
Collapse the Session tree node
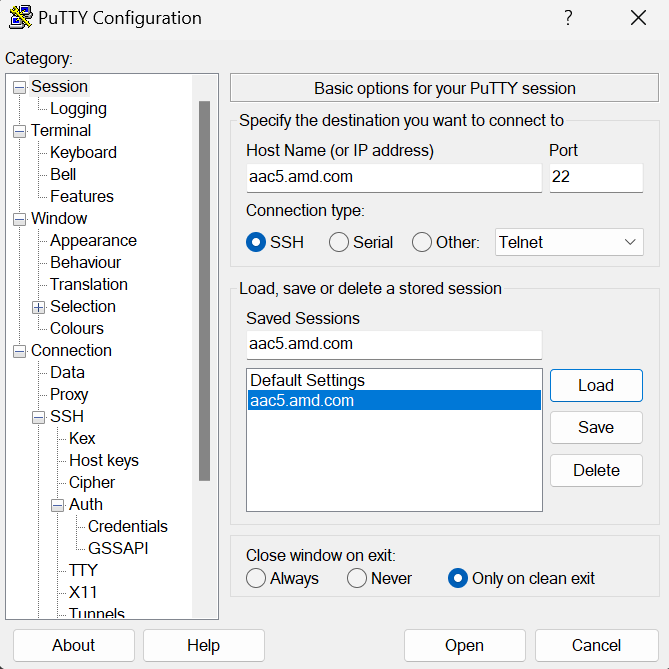19,87
